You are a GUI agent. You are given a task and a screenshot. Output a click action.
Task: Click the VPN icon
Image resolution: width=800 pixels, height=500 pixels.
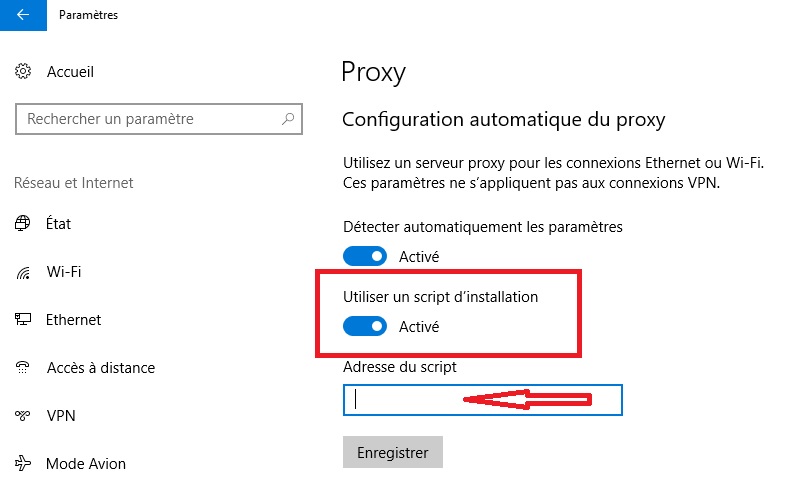[22, 415]
